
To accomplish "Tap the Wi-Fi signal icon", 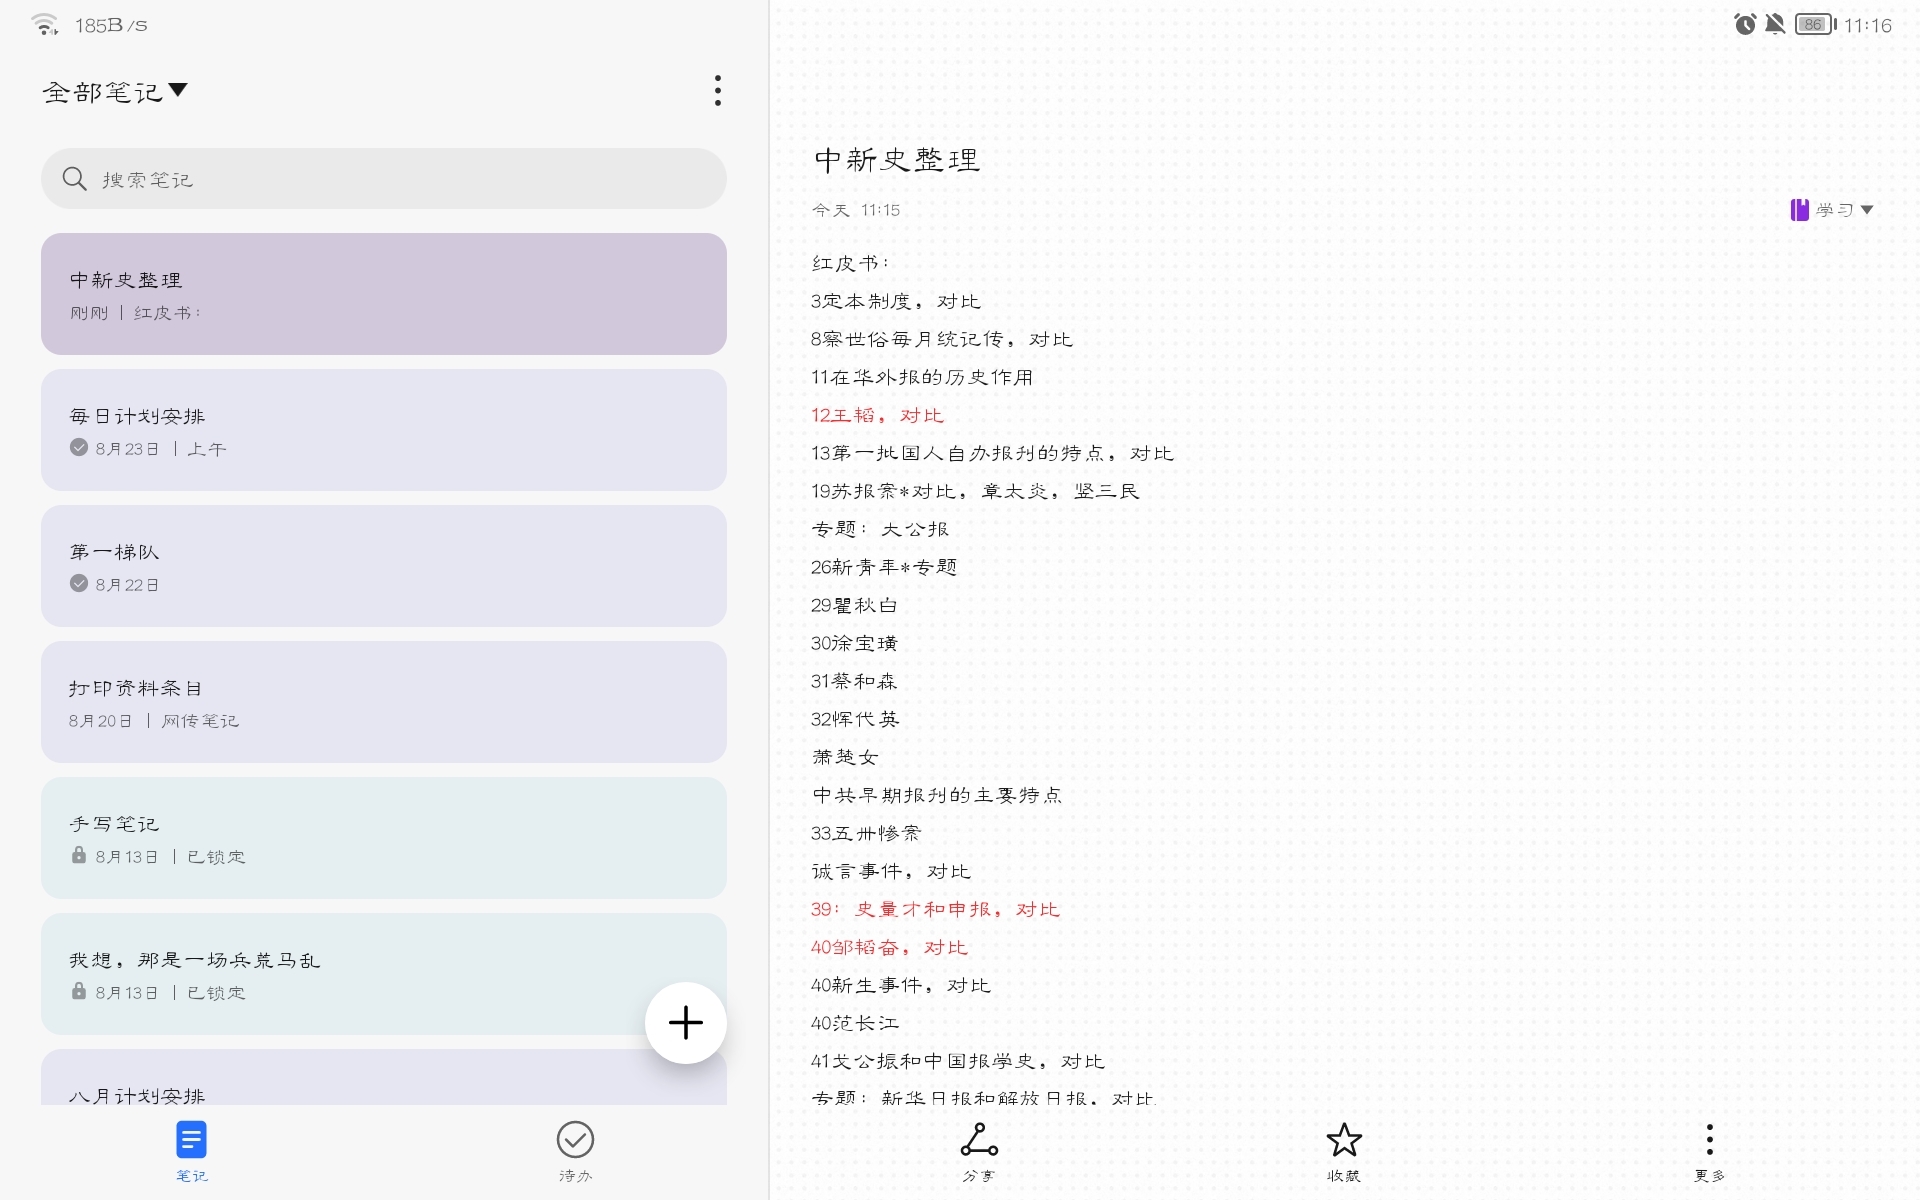I will tap(44, 25).
